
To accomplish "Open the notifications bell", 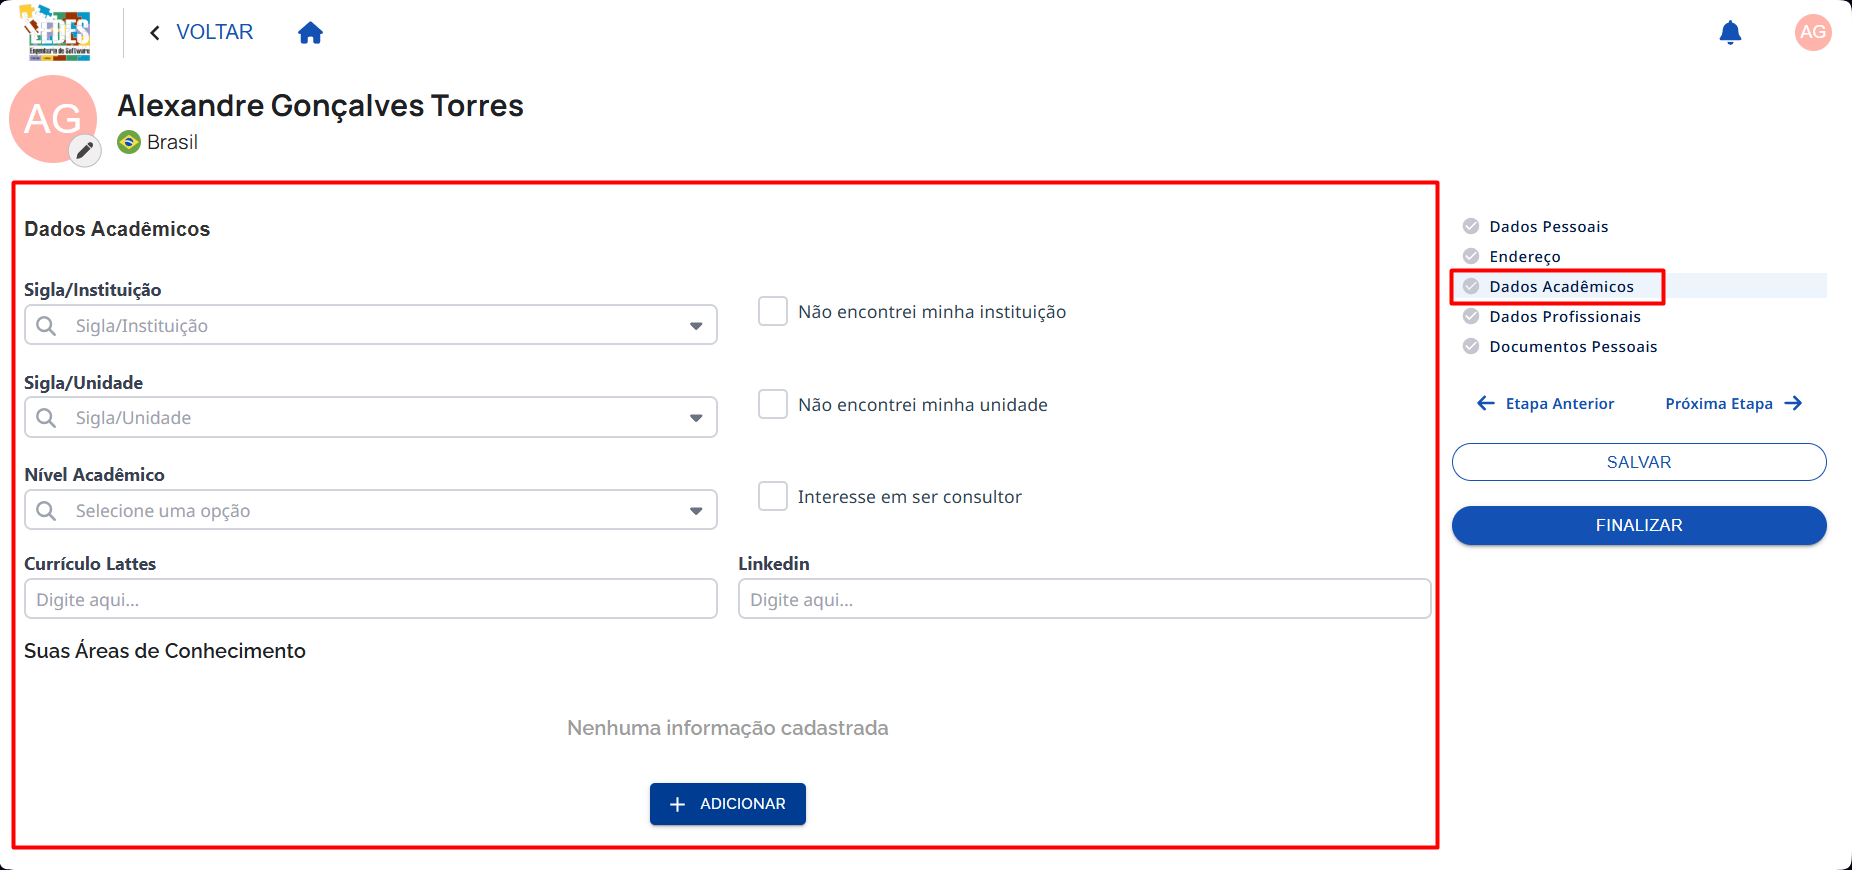I will coord(1730,33).
